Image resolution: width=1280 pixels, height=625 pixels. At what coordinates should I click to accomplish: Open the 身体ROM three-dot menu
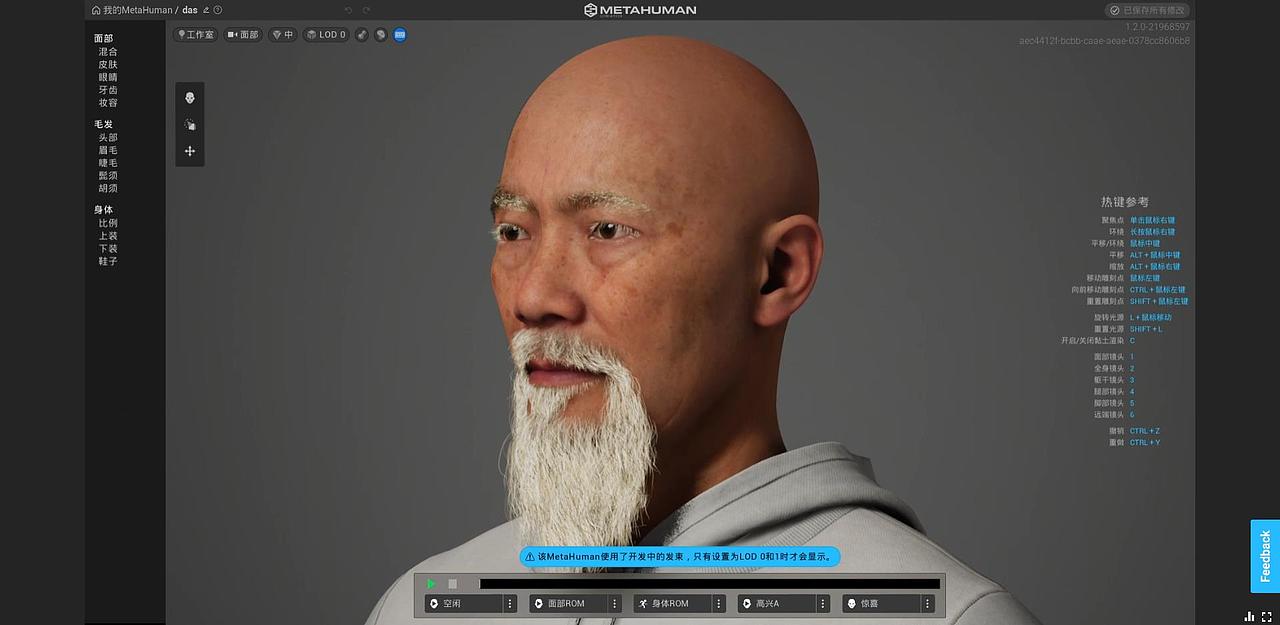[719, 603]
